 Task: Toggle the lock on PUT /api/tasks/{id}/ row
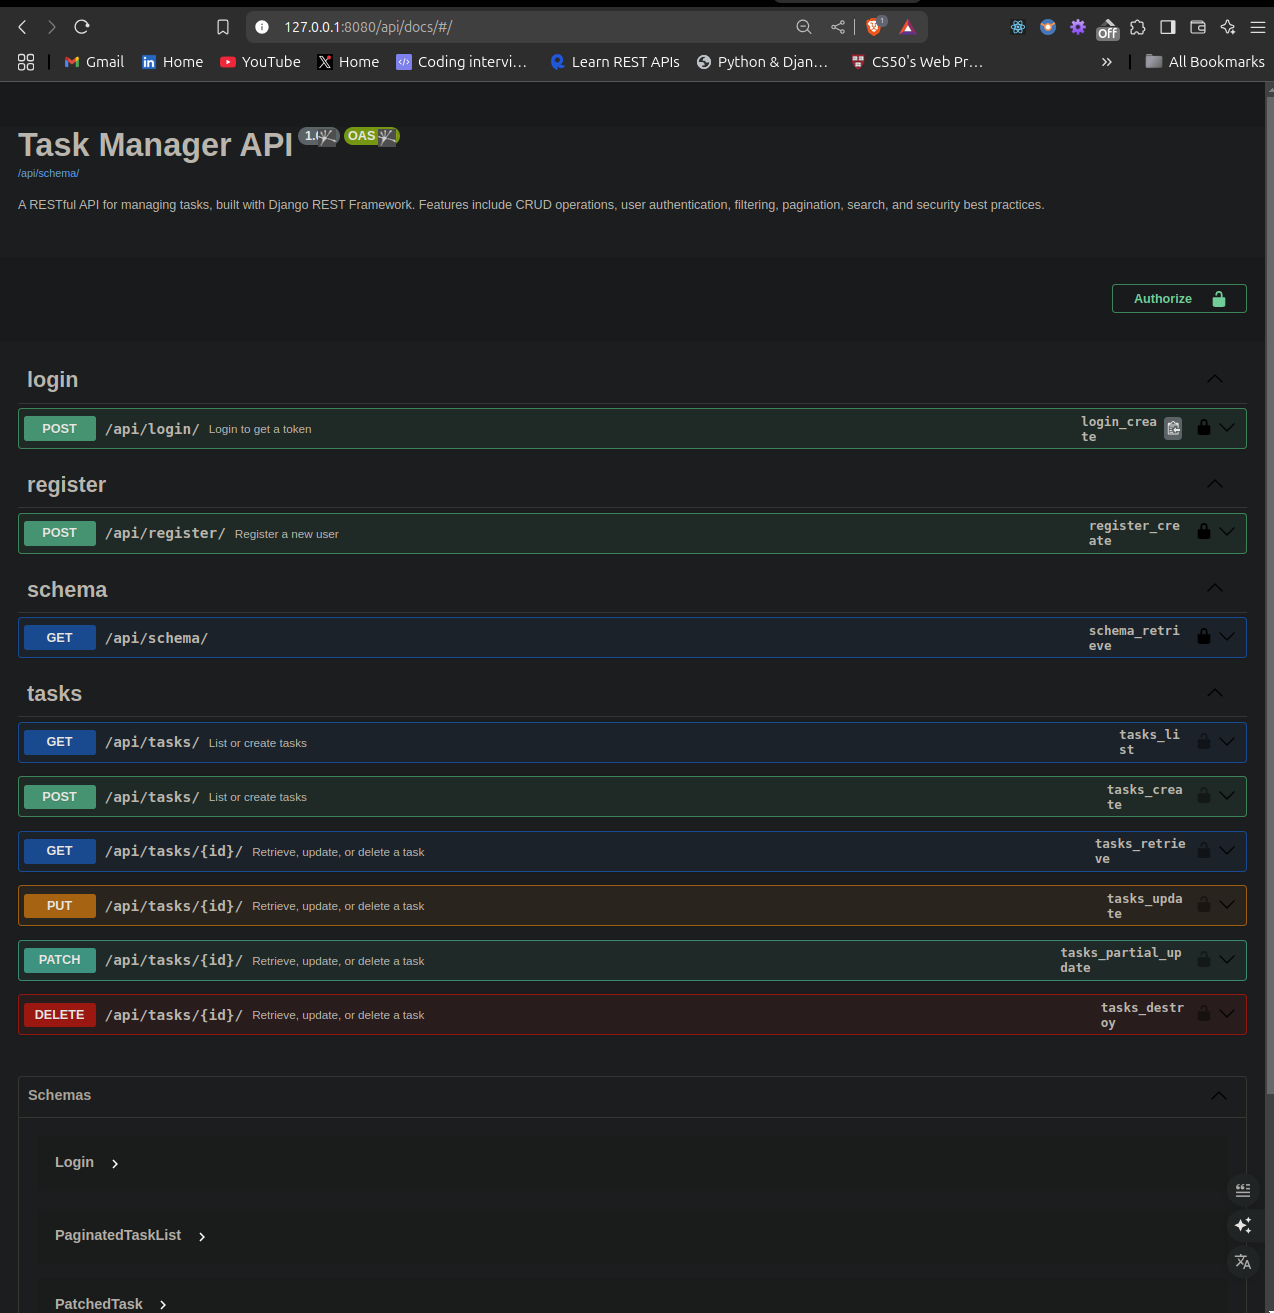(1204, 904)
